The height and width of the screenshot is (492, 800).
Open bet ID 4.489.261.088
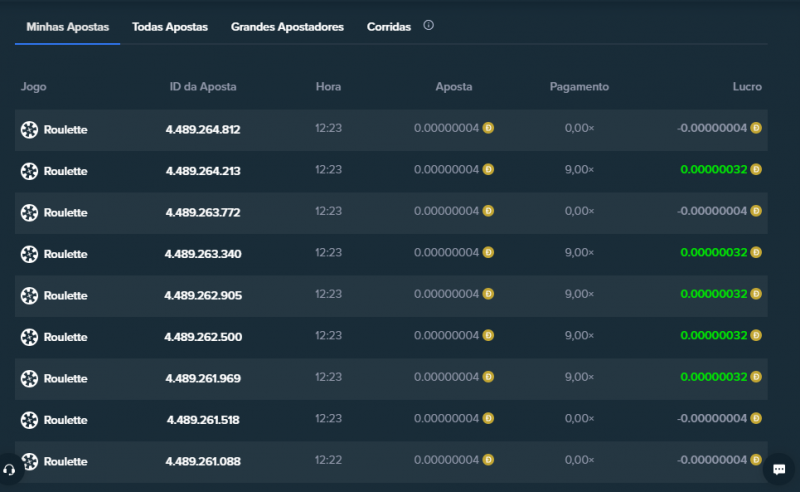click(x=203, y=461)
